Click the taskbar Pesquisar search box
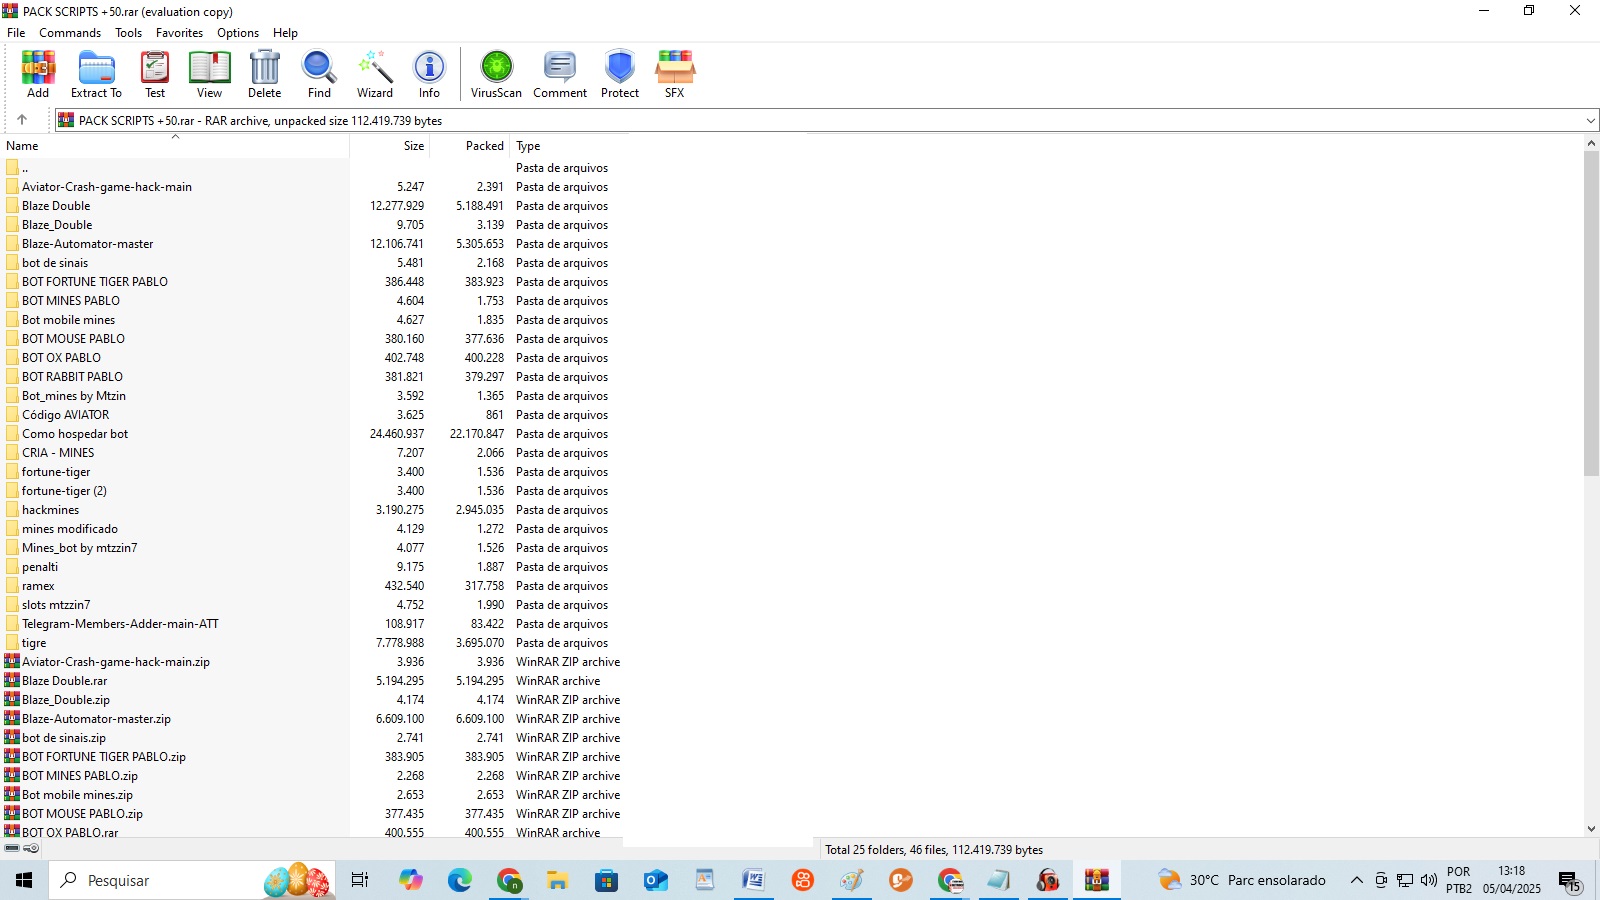 (x=192, y=880)
